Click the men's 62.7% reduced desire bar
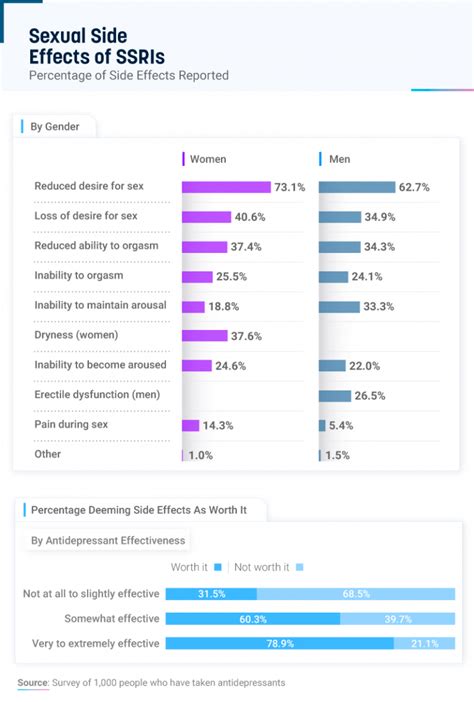The height and width of the screenshot is (702, 474). click(x=357, y=187)
